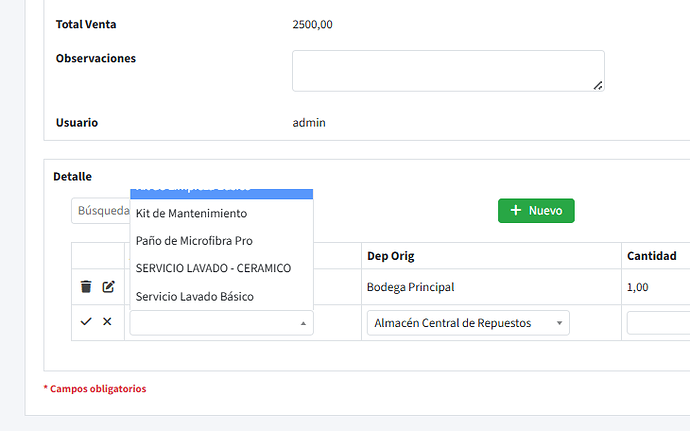
Task: Open Almacén Central de Repuestos dropdown
Action: [x=468, y=323]
